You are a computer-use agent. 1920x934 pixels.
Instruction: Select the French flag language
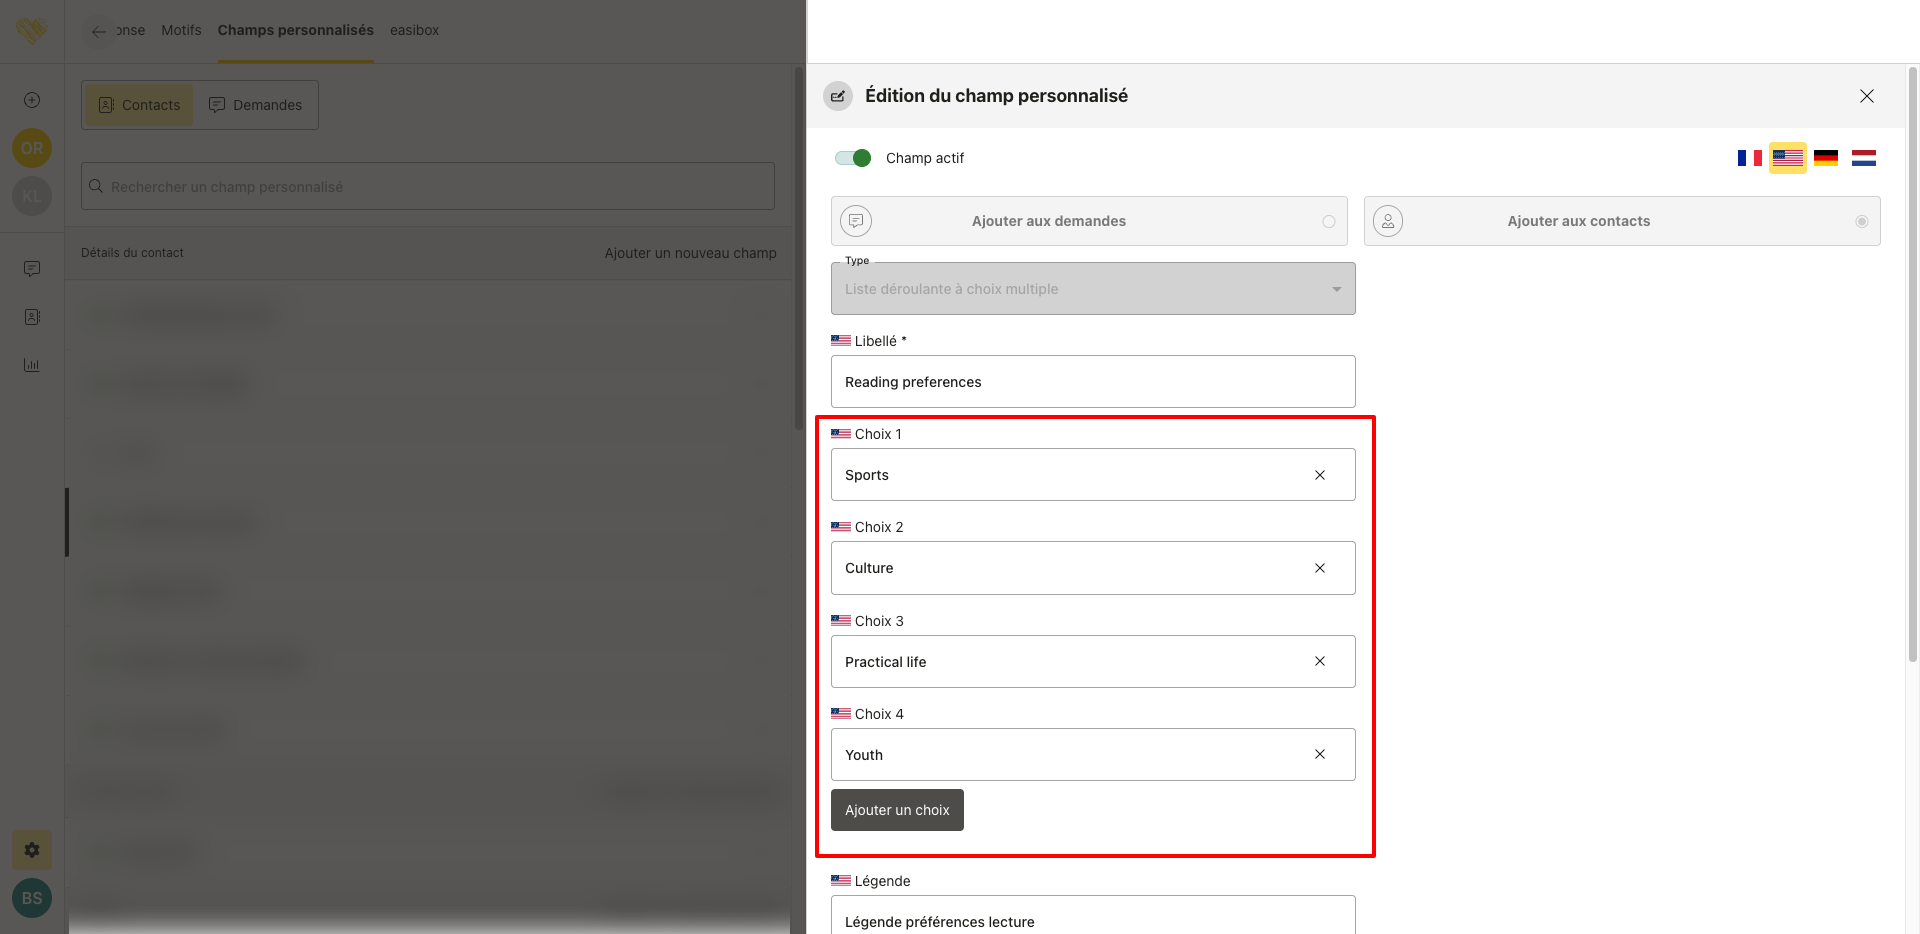pyautogui.click(x=1749, y=158)
